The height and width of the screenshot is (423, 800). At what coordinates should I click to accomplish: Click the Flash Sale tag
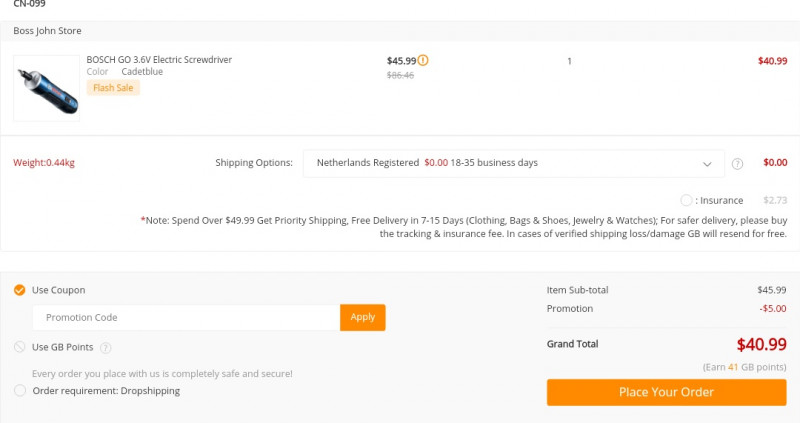[x=113, y=88]
